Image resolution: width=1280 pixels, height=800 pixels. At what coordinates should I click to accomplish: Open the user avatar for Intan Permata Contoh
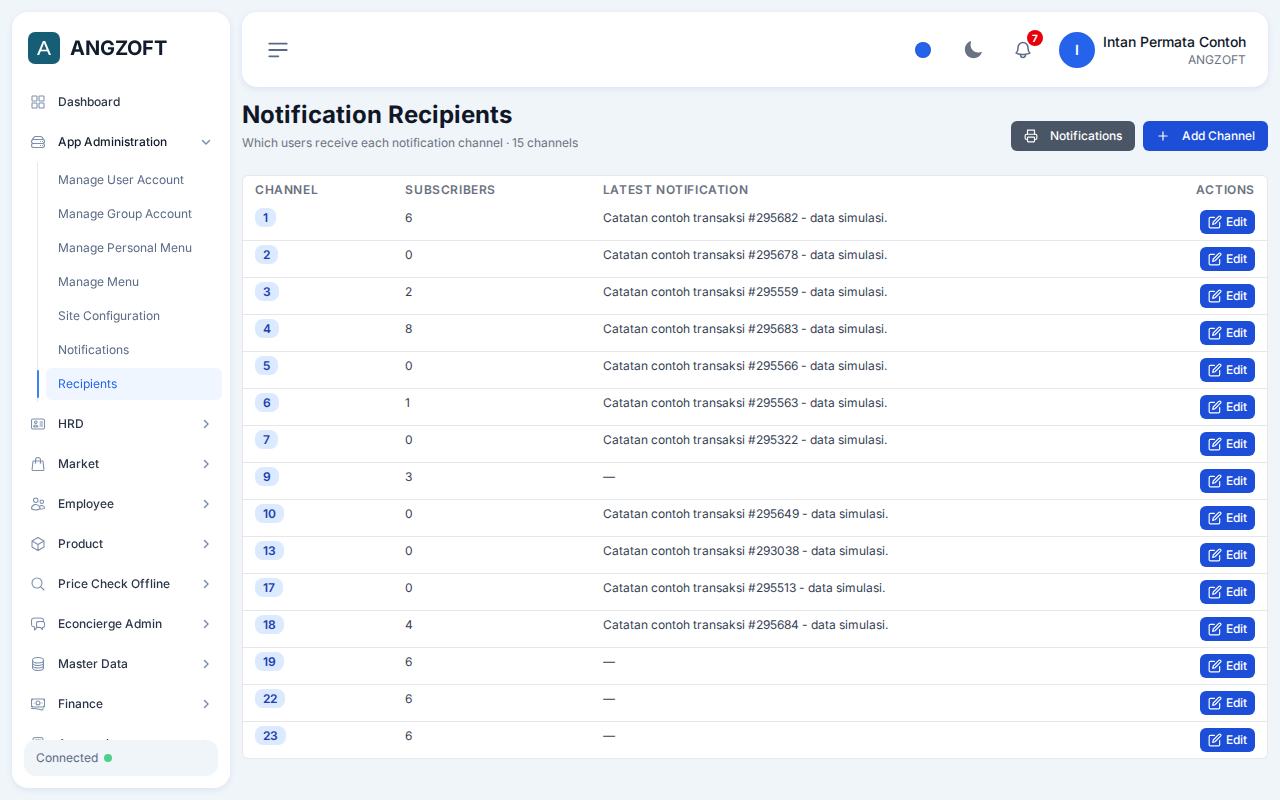click(x=1077, y=50)
